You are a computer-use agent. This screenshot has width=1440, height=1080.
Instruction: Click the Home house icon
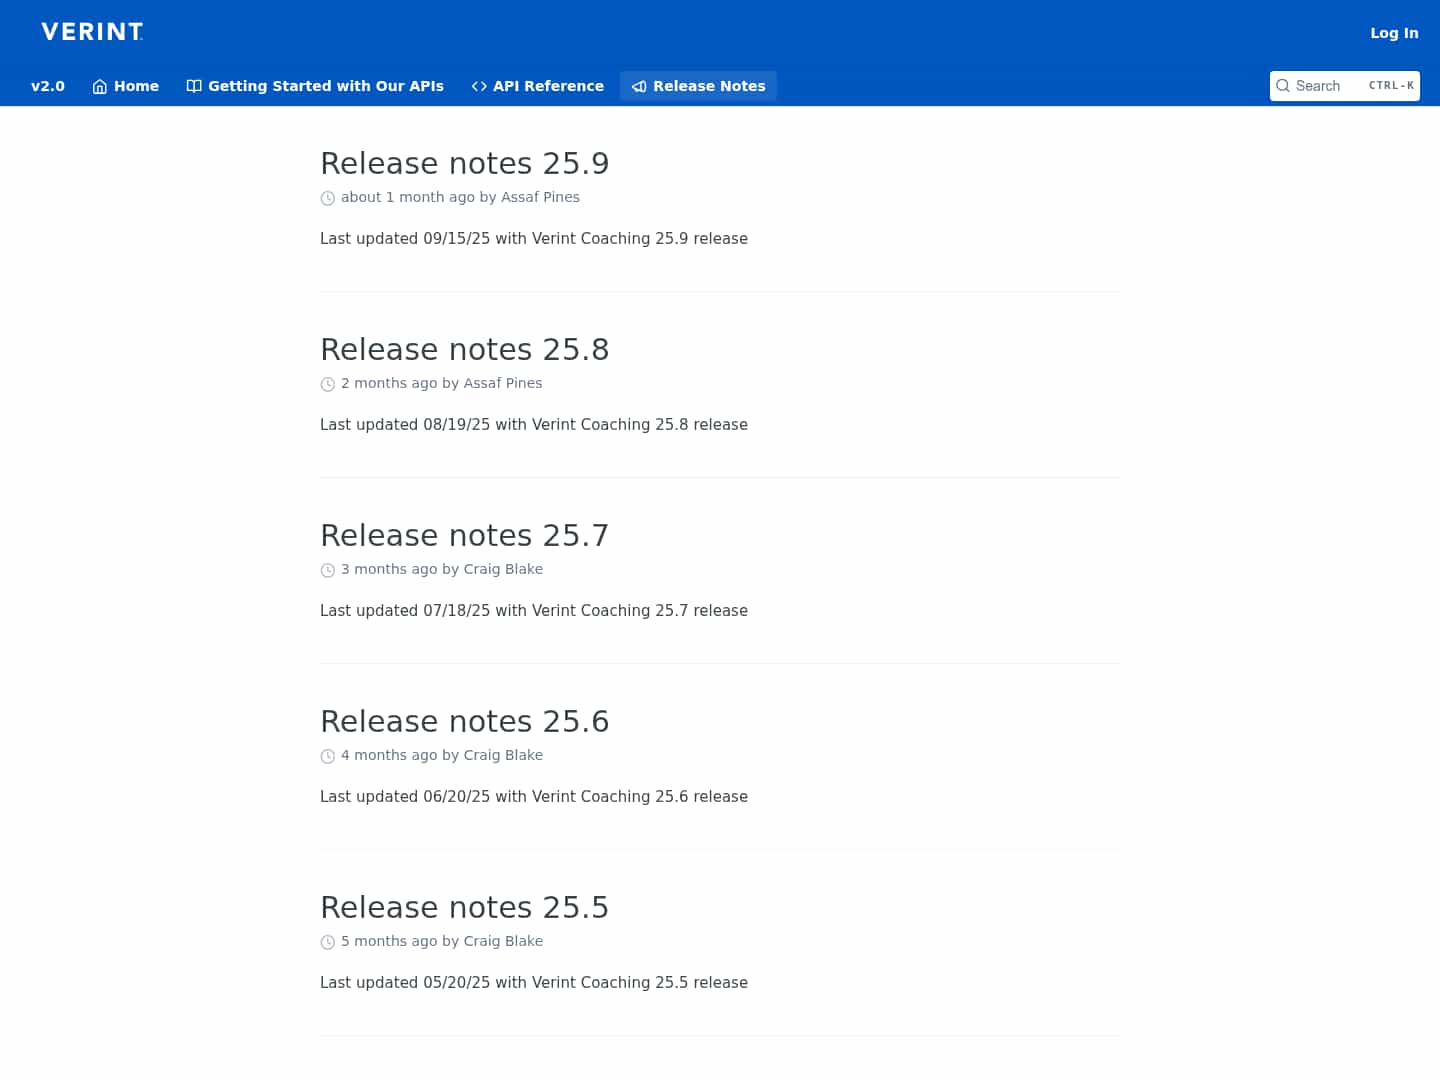click(x=100, y=87)
